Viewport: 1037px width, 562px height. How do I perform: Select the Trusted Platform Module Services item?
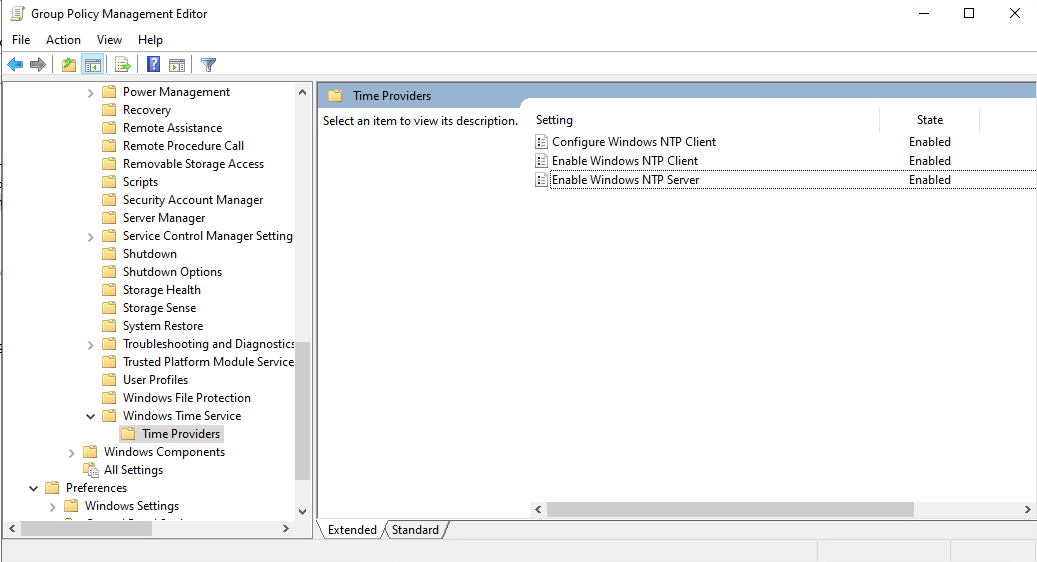(x=208, y=362)
